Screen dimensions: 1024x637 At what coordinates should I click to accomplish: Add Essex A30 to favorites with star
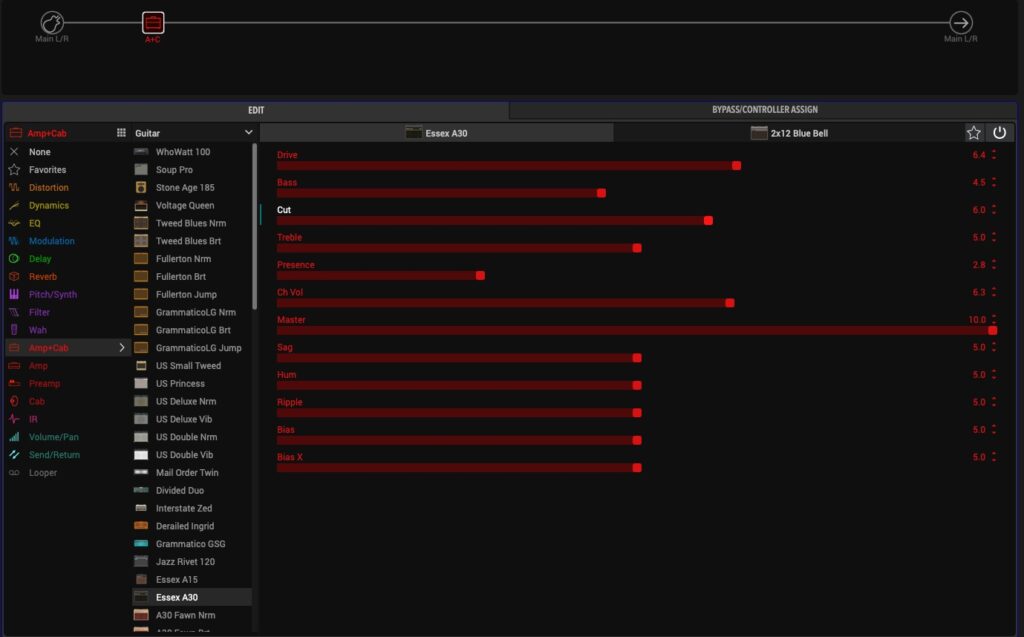click(973, 133)
